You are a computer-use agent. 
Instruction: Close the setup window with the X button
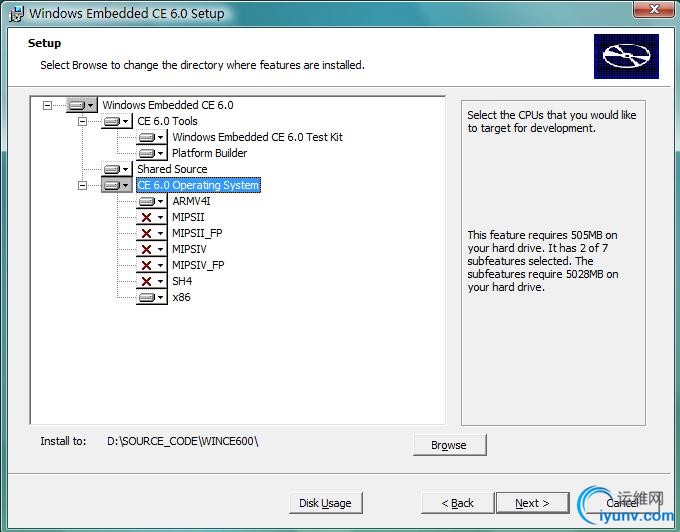pyautogui.click(x=654, y=9)
